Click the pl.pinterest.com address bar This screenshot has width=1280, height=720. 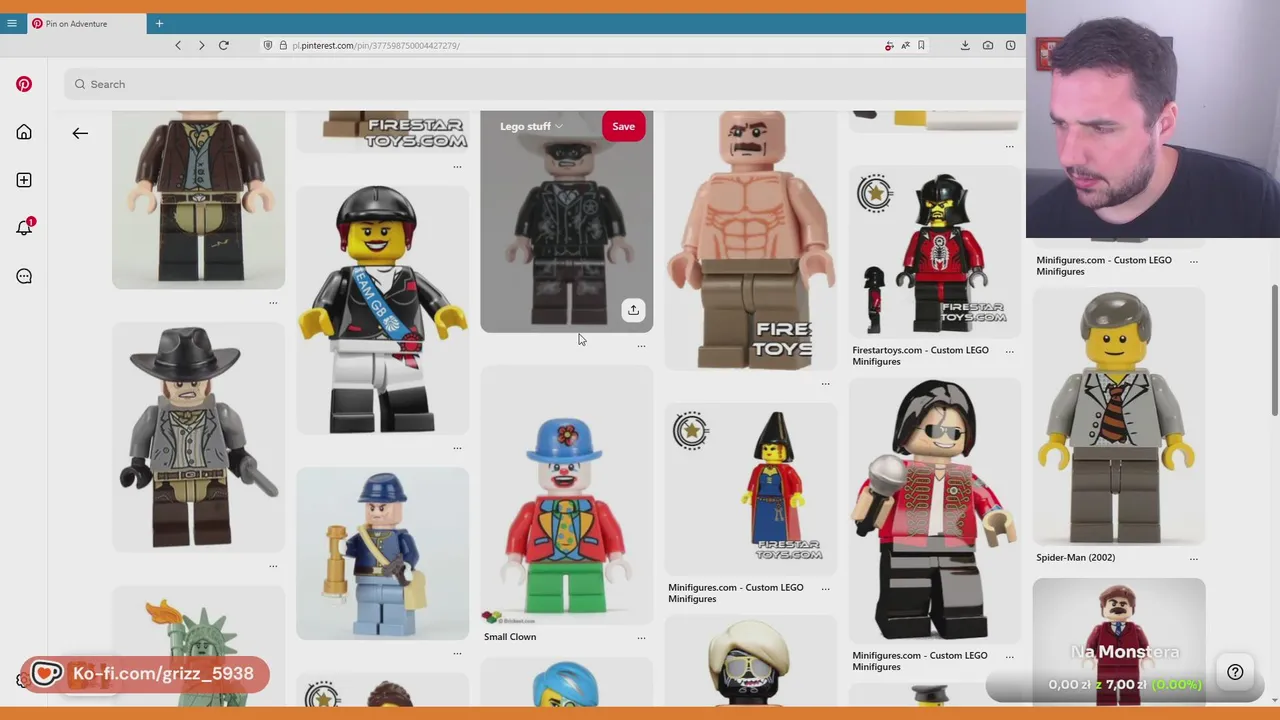pos(570,45)
